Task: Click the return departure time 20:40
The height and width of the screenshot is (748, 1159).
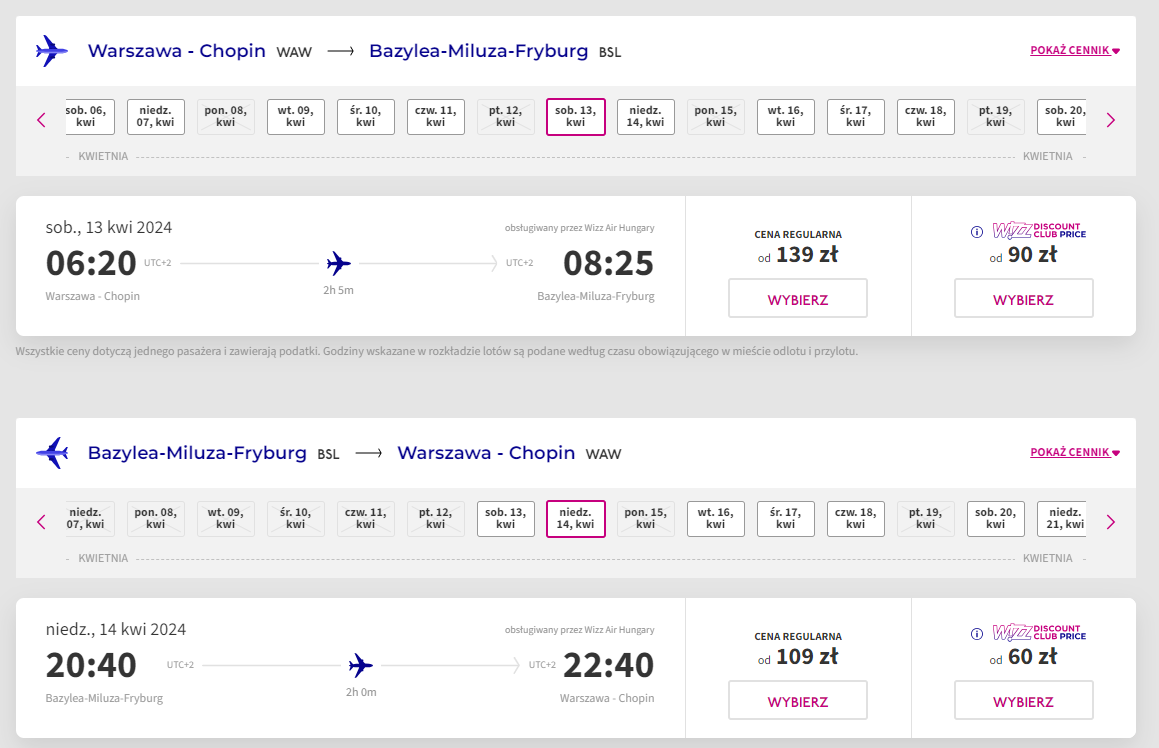Action: [91, 665]
